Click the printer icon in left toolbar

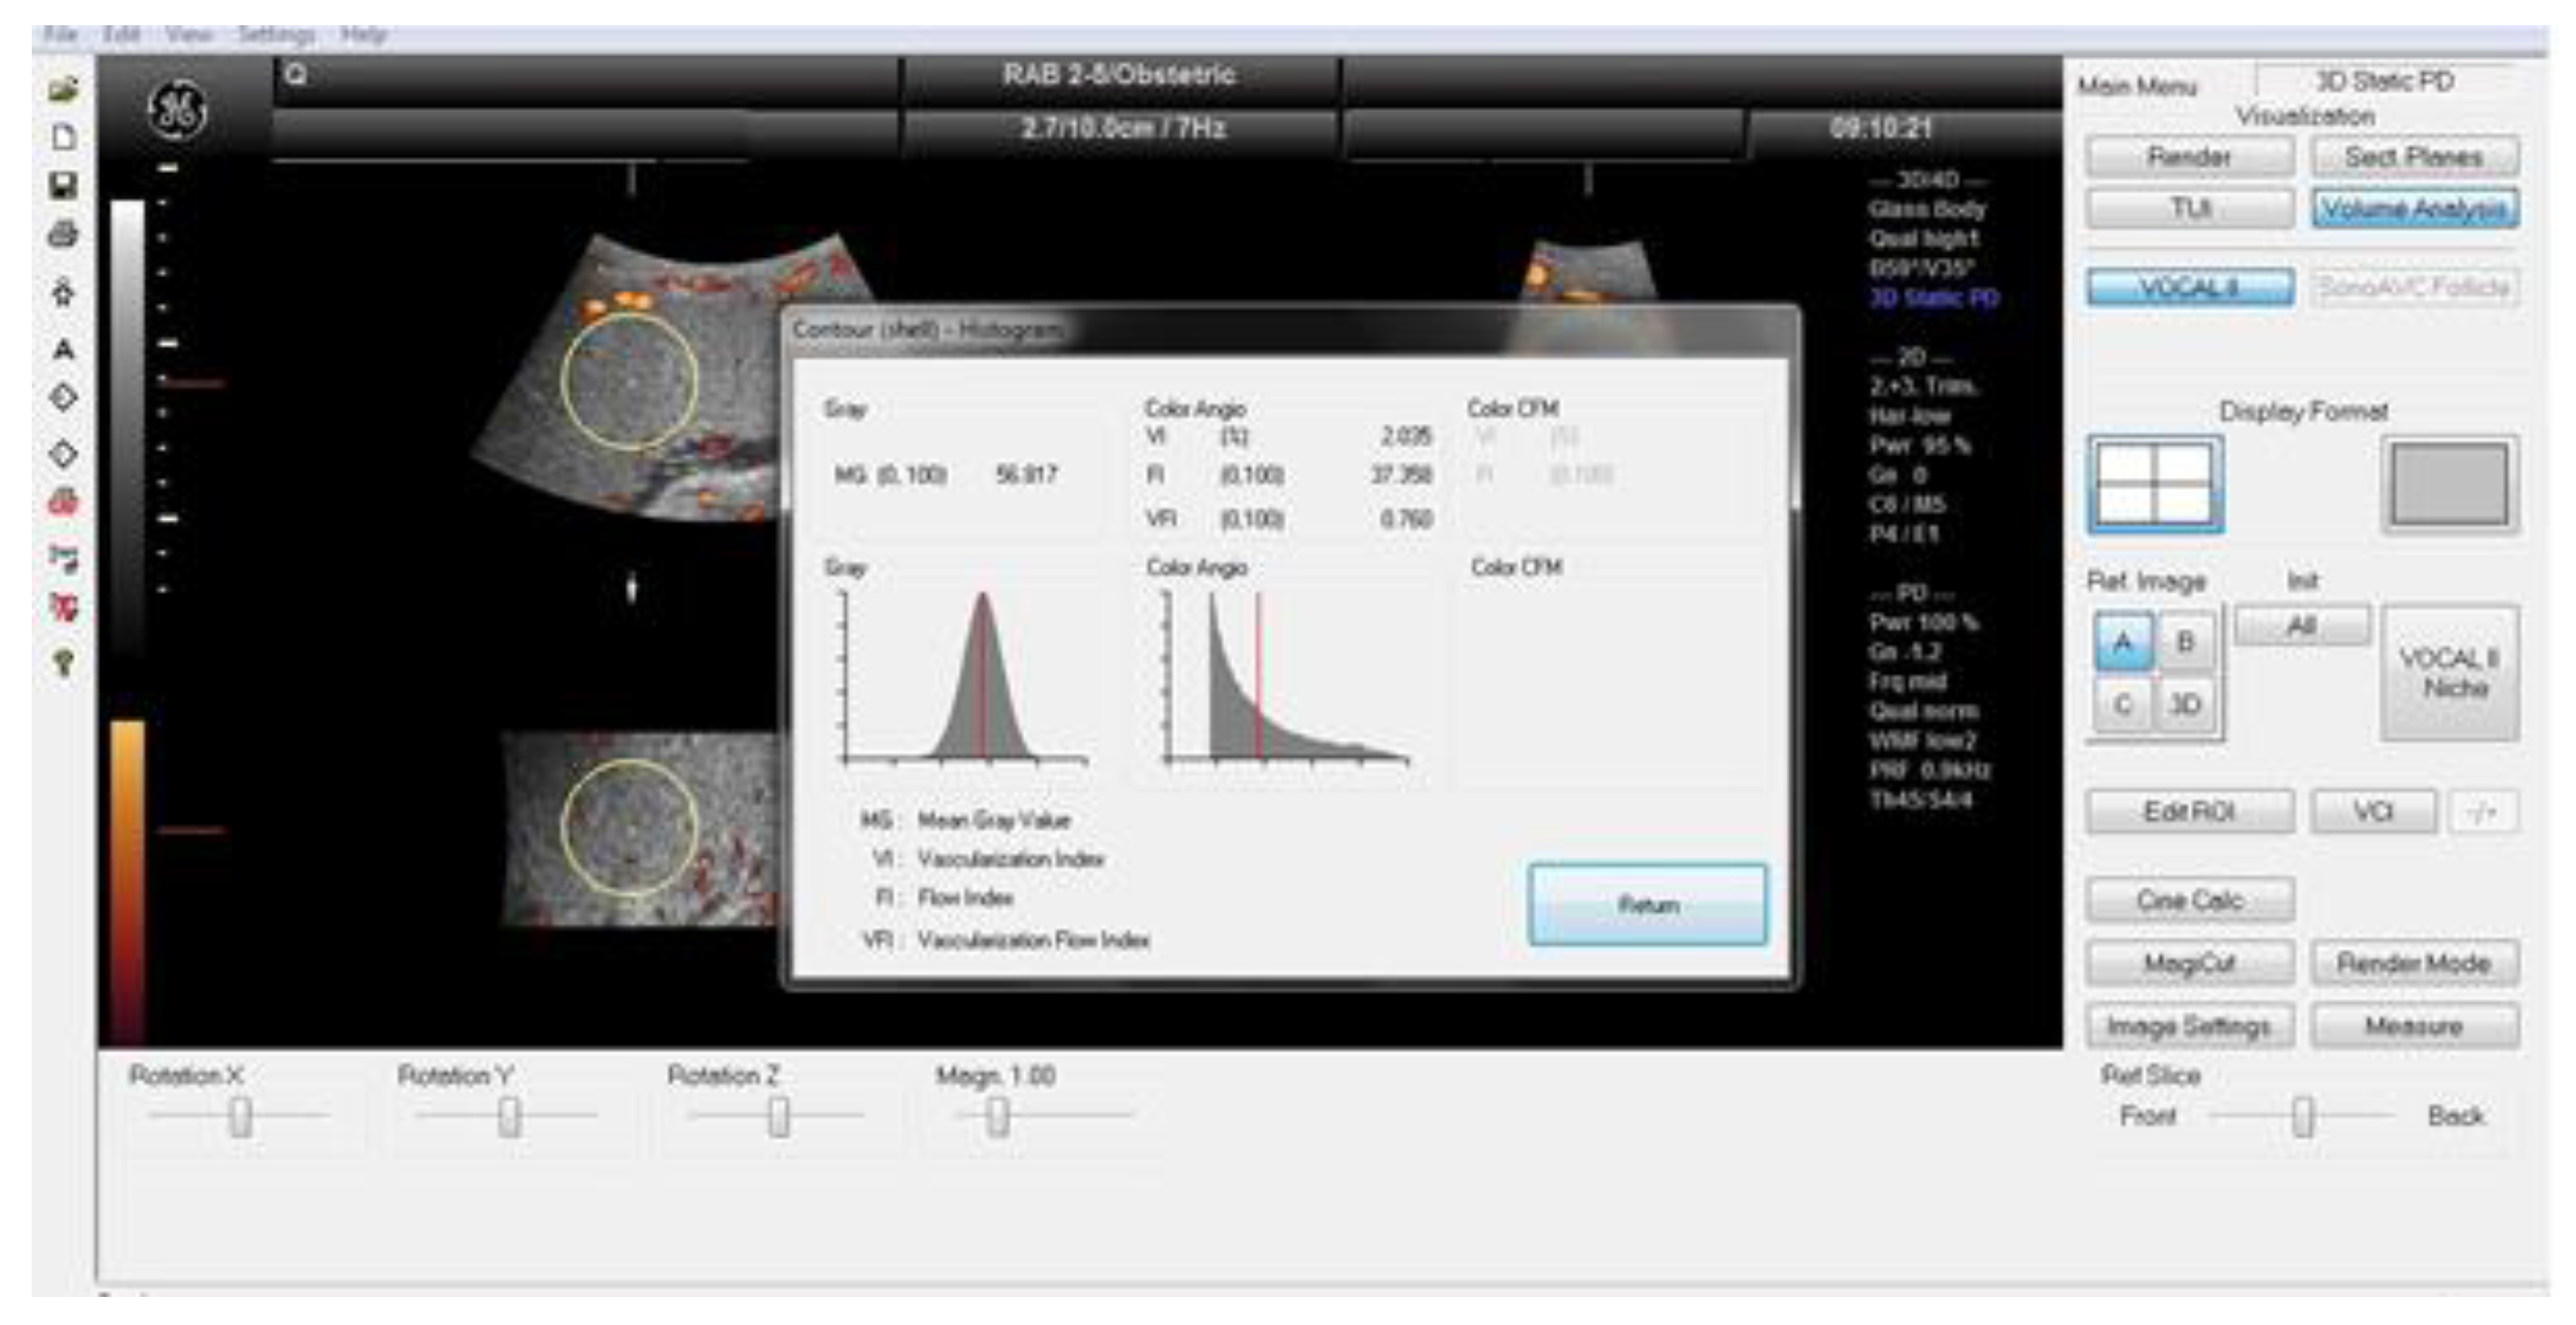[63, 235]
